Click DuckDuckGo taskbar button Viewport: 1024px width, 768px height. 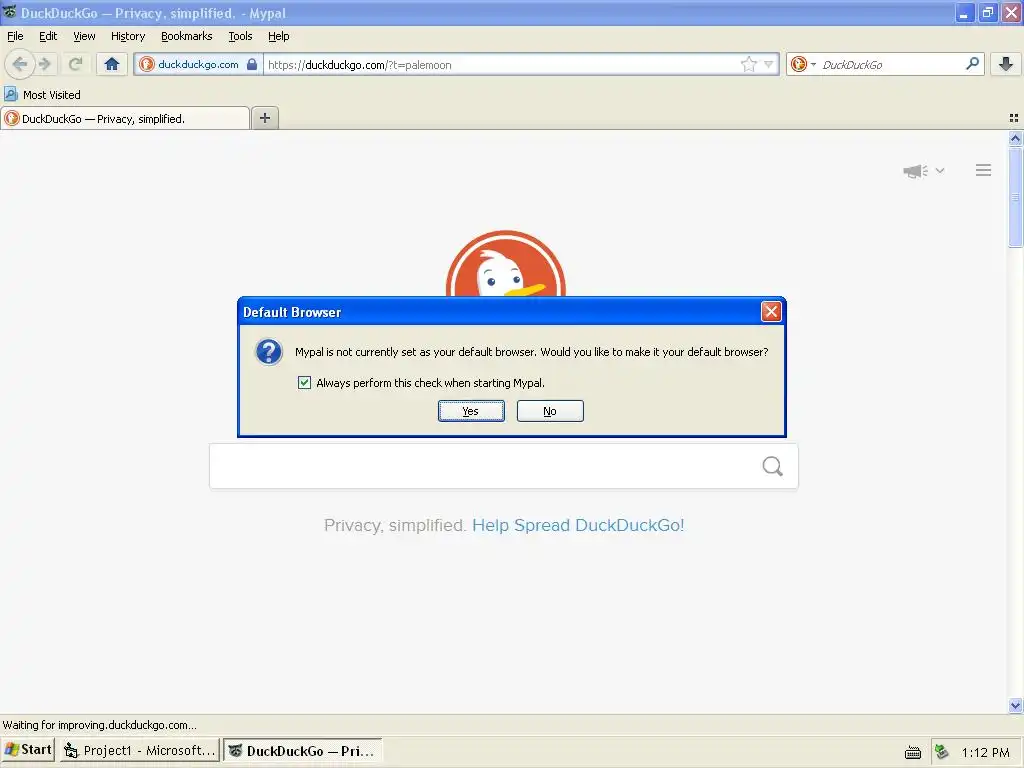tap(302, 750)
